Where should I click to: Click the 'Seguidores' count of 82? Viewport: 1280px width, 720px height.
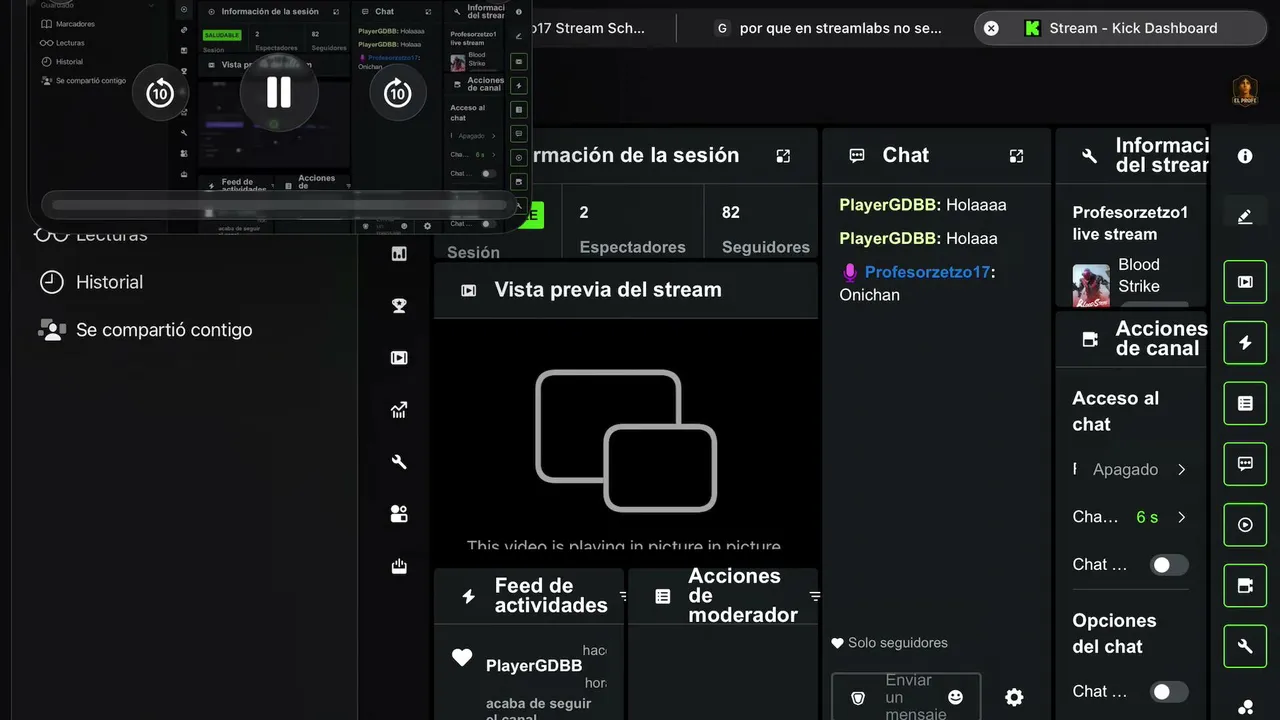(731, 212)
